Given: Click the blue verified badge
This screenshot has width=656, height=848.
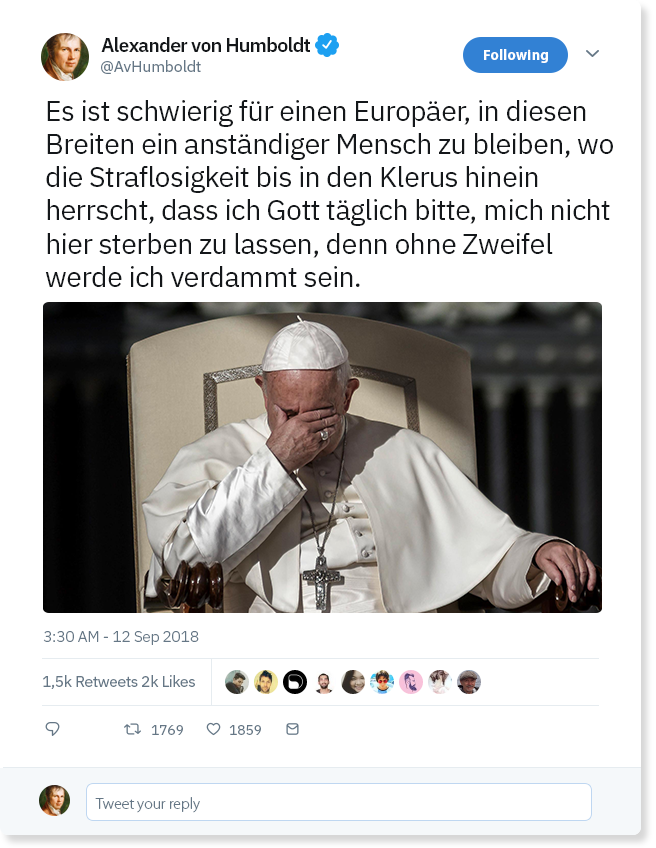Looking at the screenshot, I should click(x=327, y=45).
